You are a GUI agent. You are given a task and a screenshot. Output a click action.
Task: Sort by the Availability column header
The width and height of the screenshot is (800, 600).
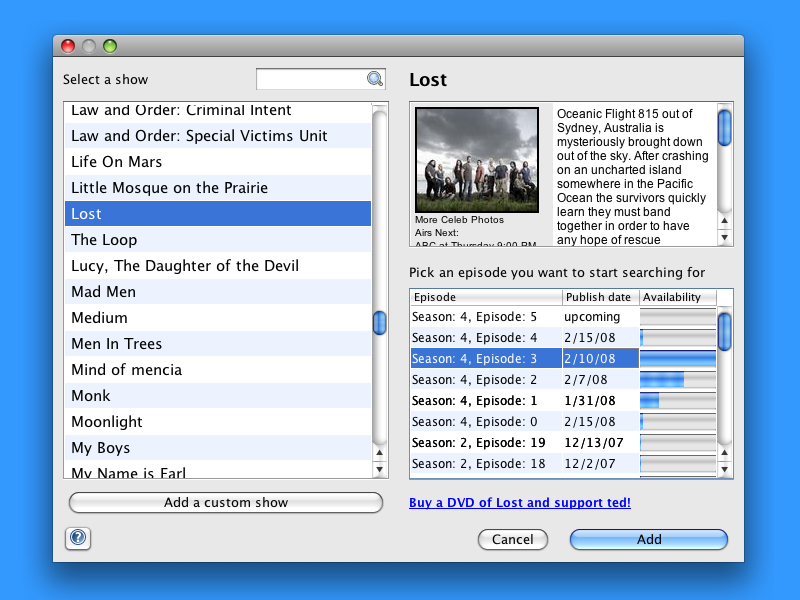coord(678,297)
